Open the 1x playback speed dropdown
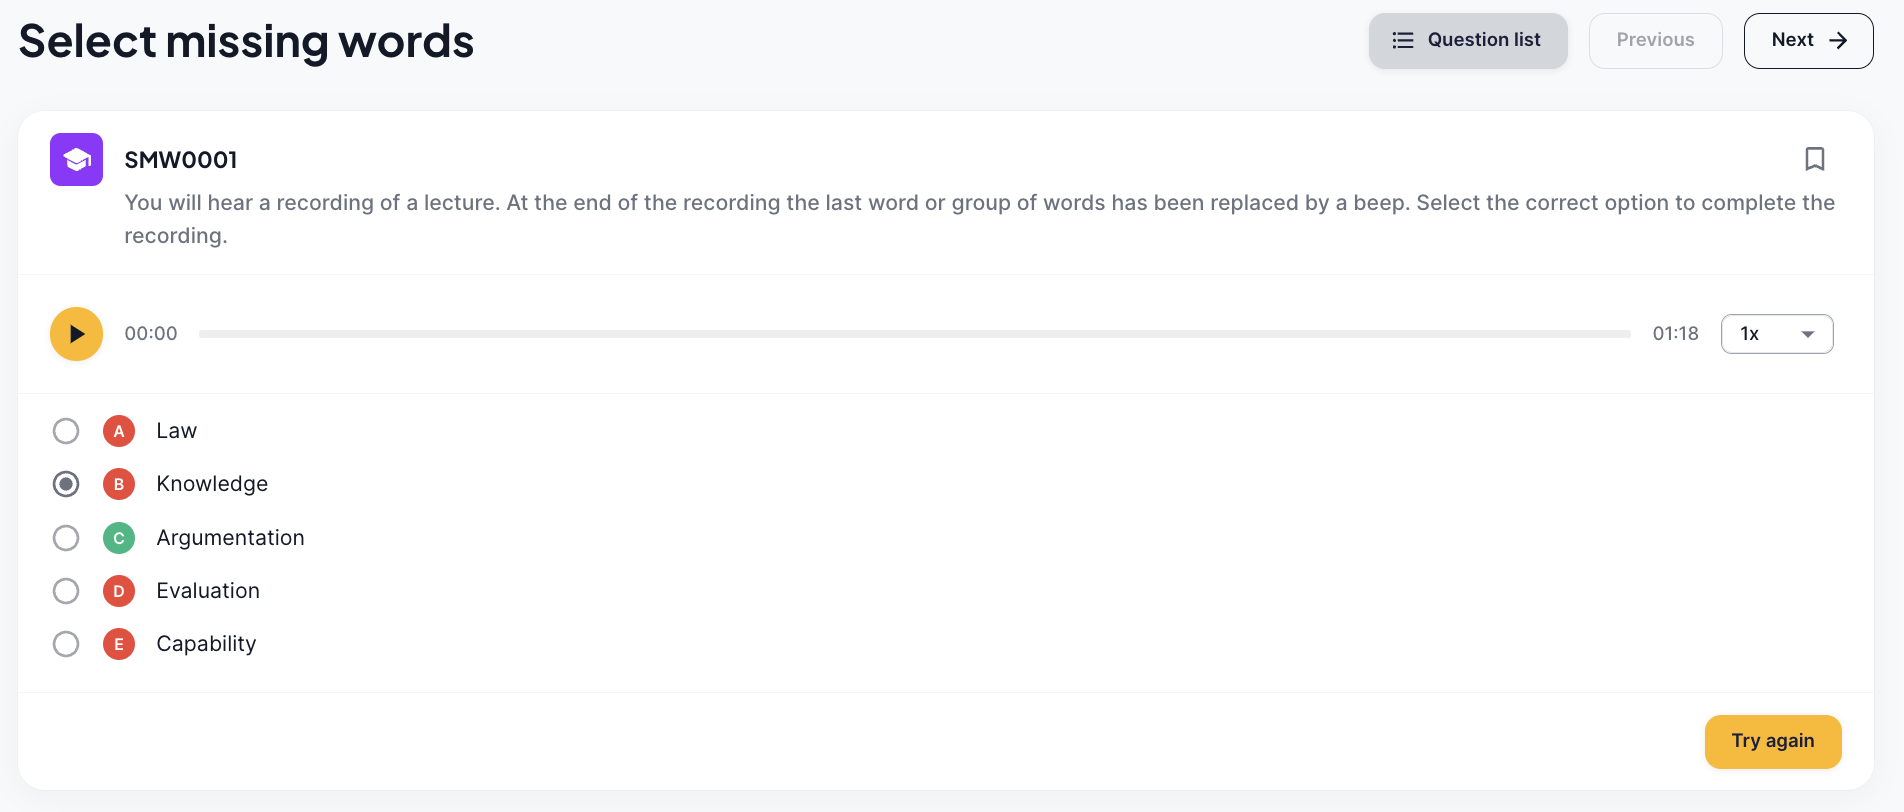The image size is (1904, 812). coord(1777,334)
